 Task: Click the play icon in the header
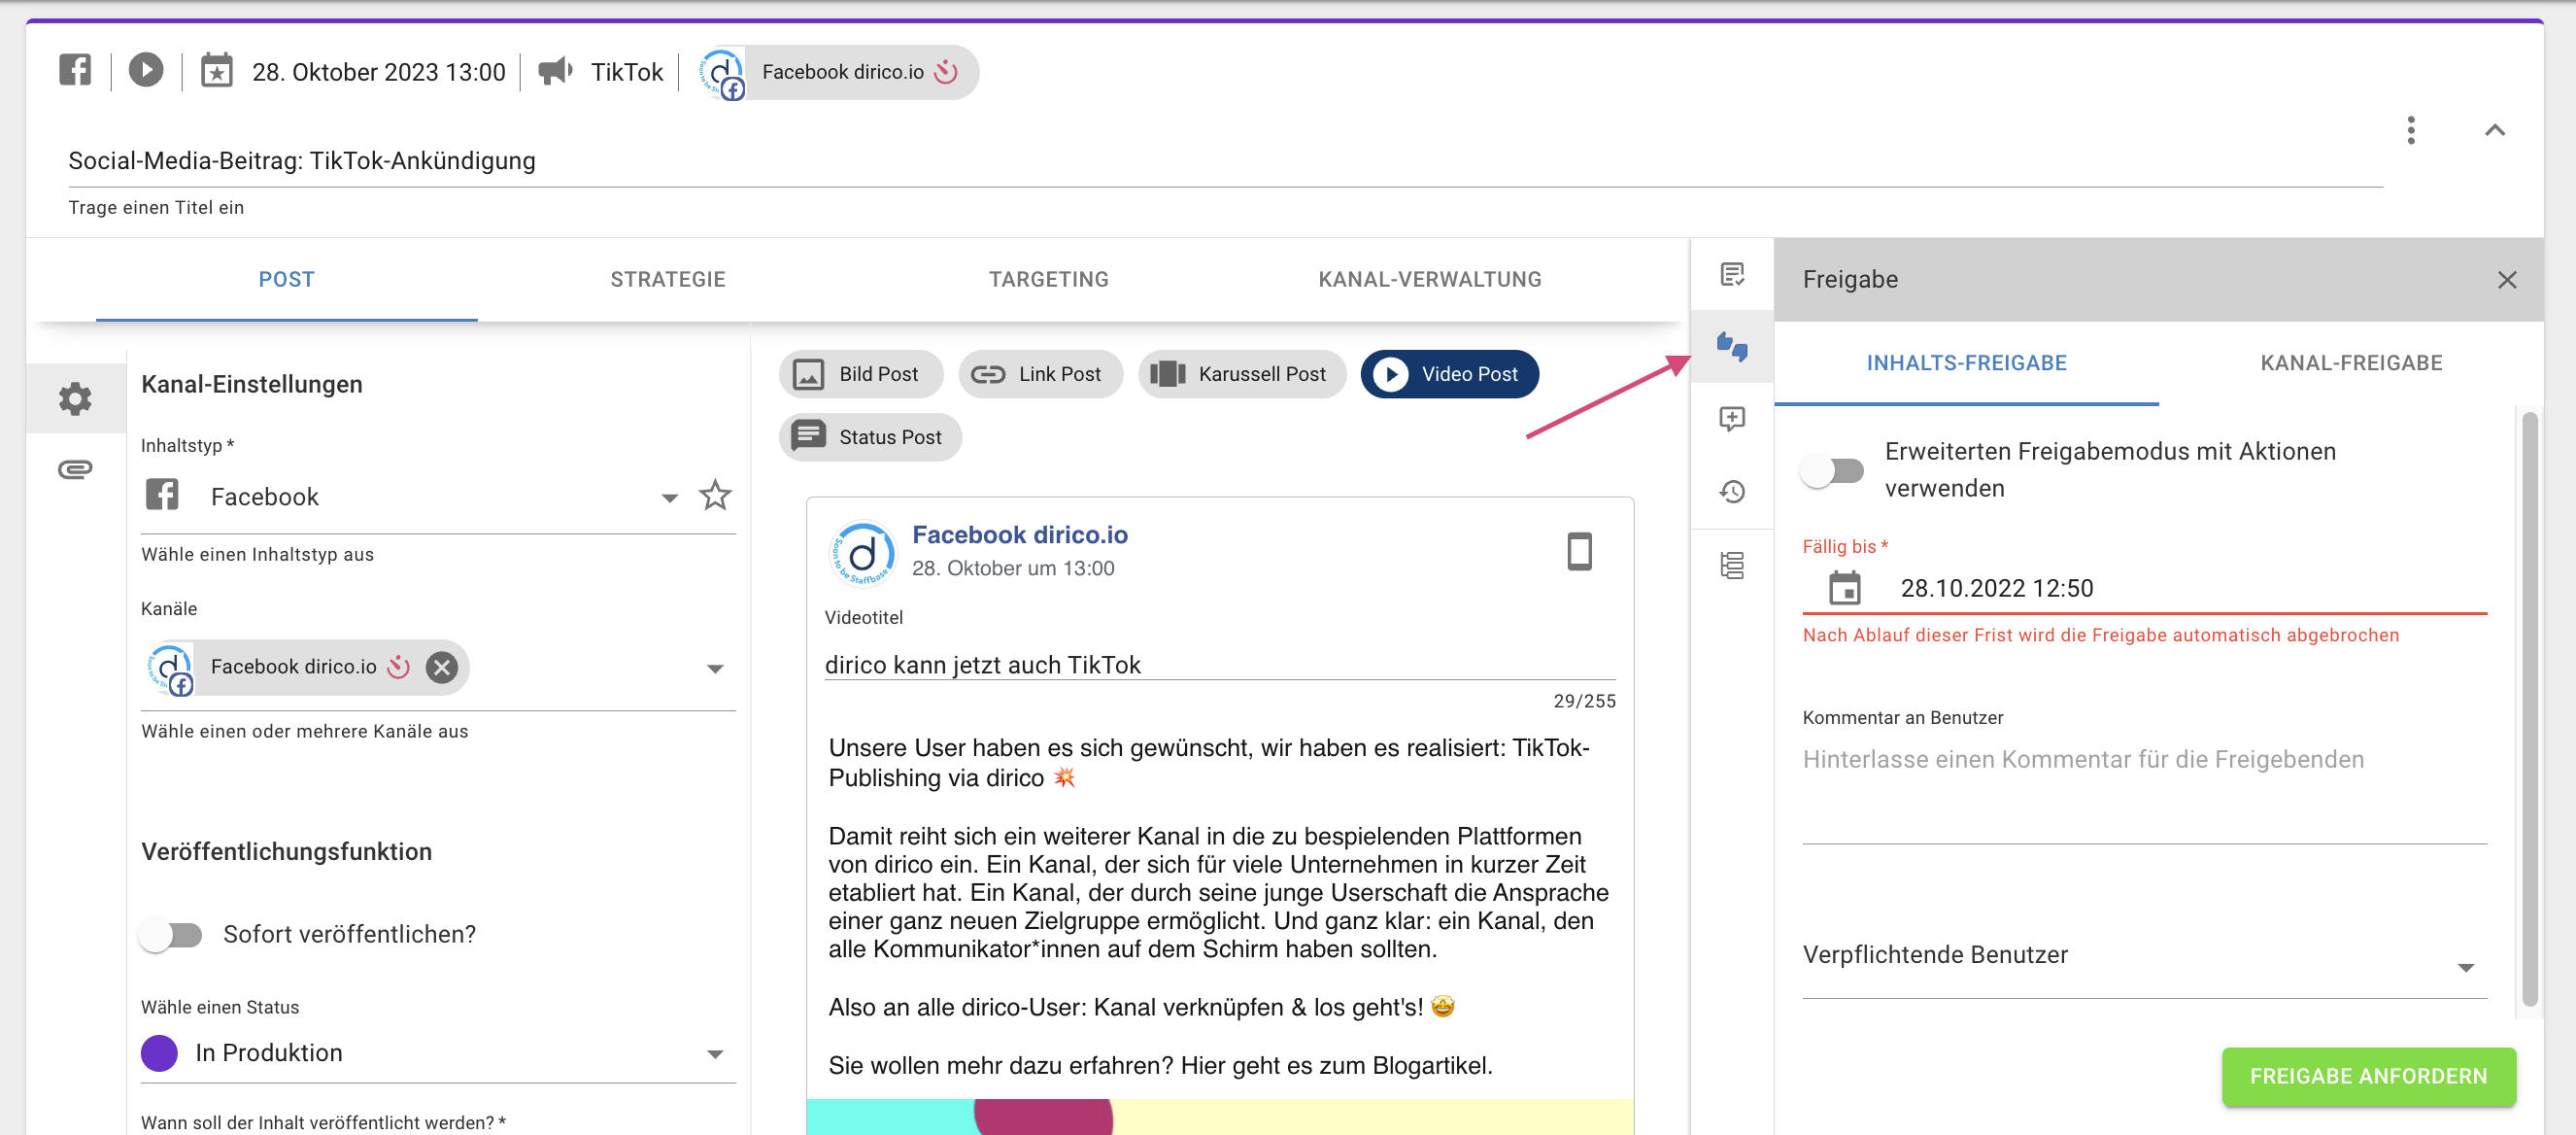tap(146, 70)
